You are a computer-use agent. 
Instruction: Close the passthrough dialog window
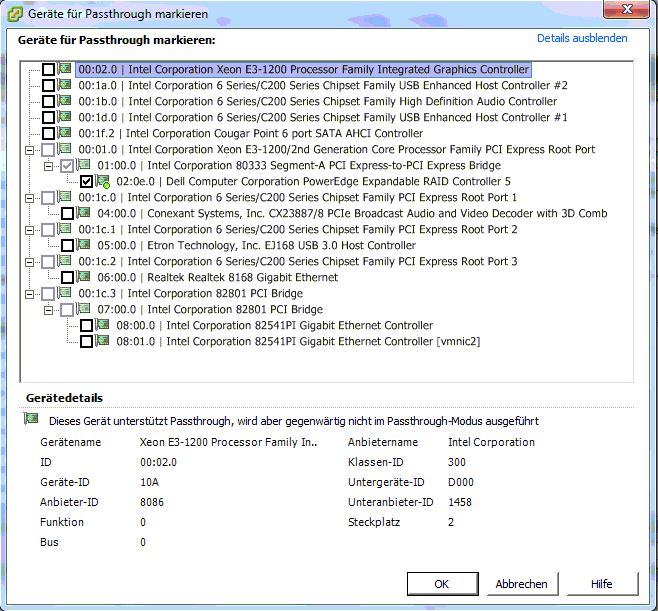tap(627, 9)
